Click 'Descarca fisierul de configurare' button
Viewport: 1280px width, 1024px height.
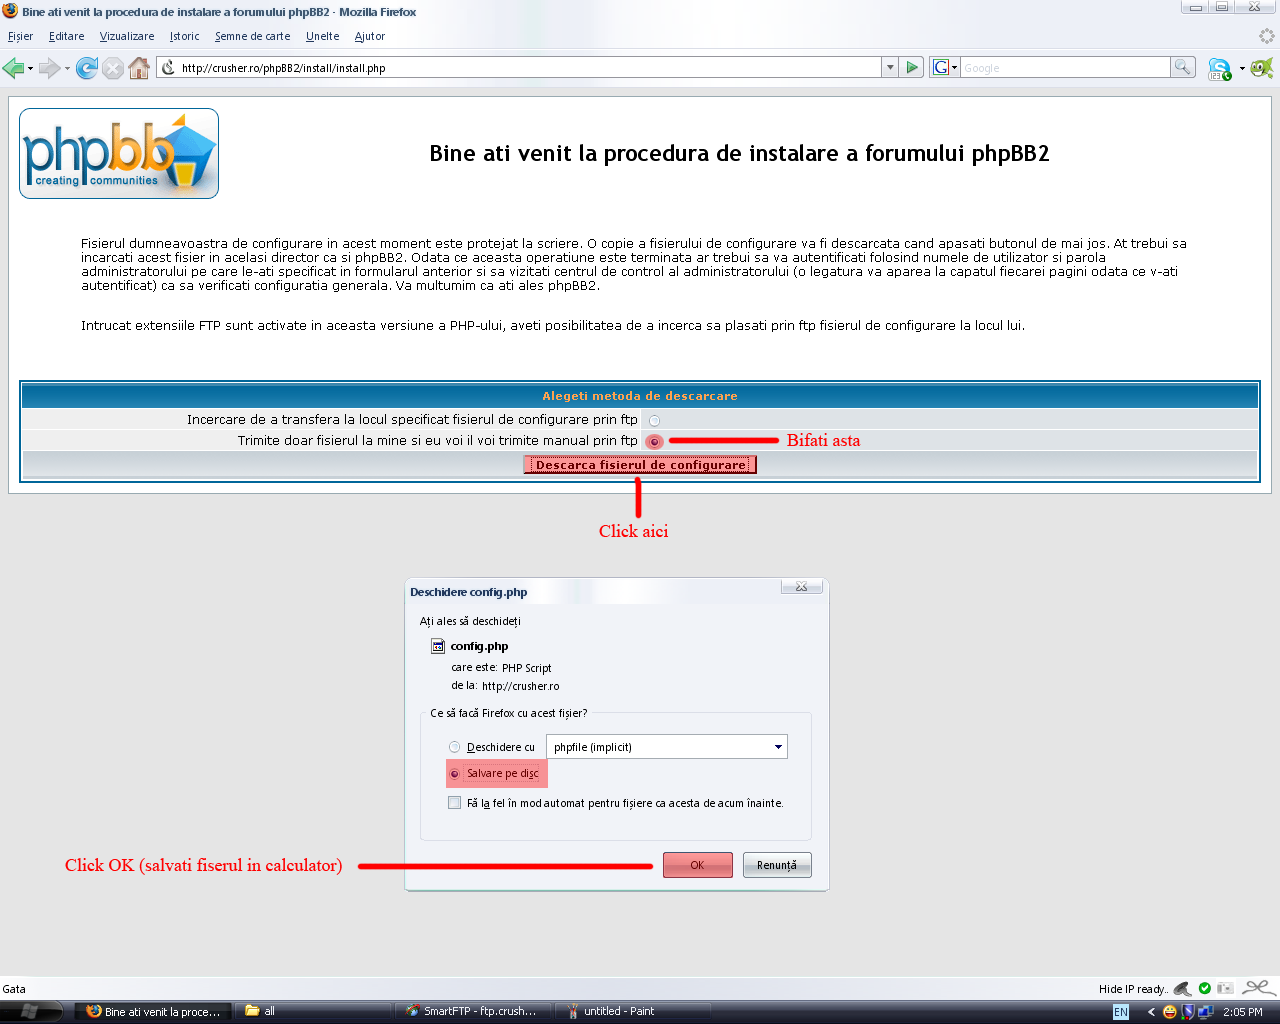click(x=640, y=465)
